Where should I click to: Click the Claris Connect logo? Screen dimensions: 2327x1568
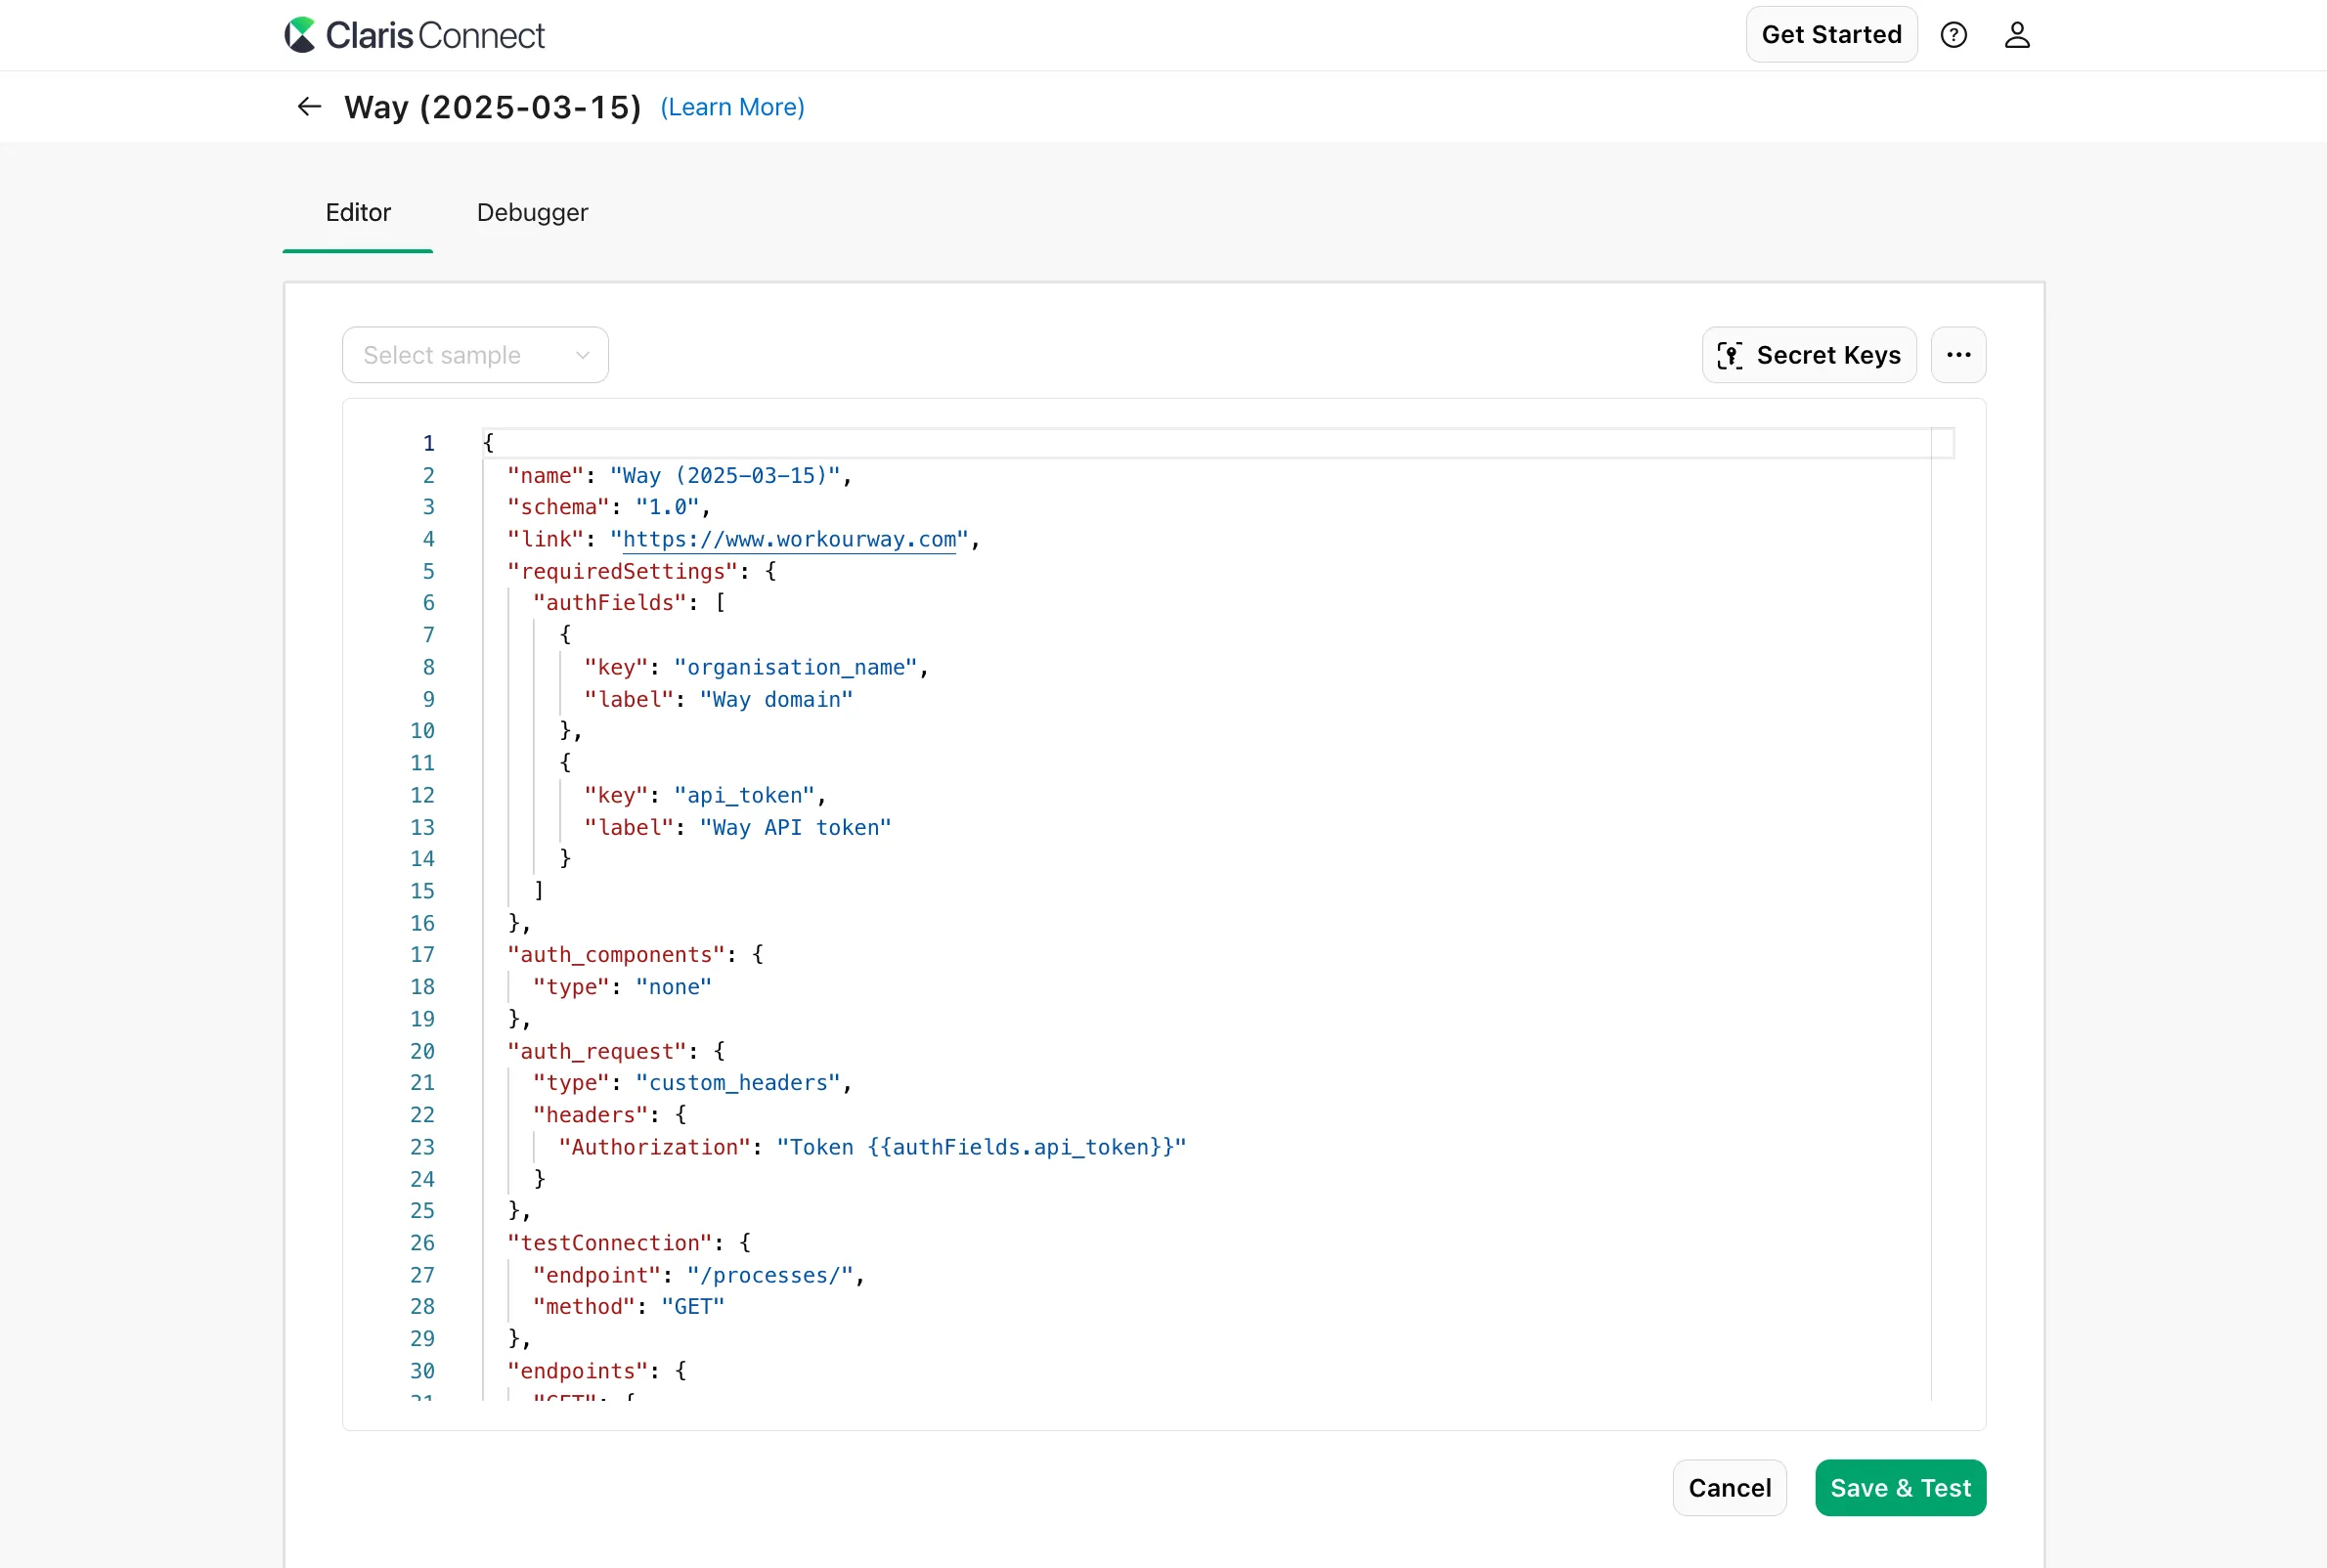[414, 34]
